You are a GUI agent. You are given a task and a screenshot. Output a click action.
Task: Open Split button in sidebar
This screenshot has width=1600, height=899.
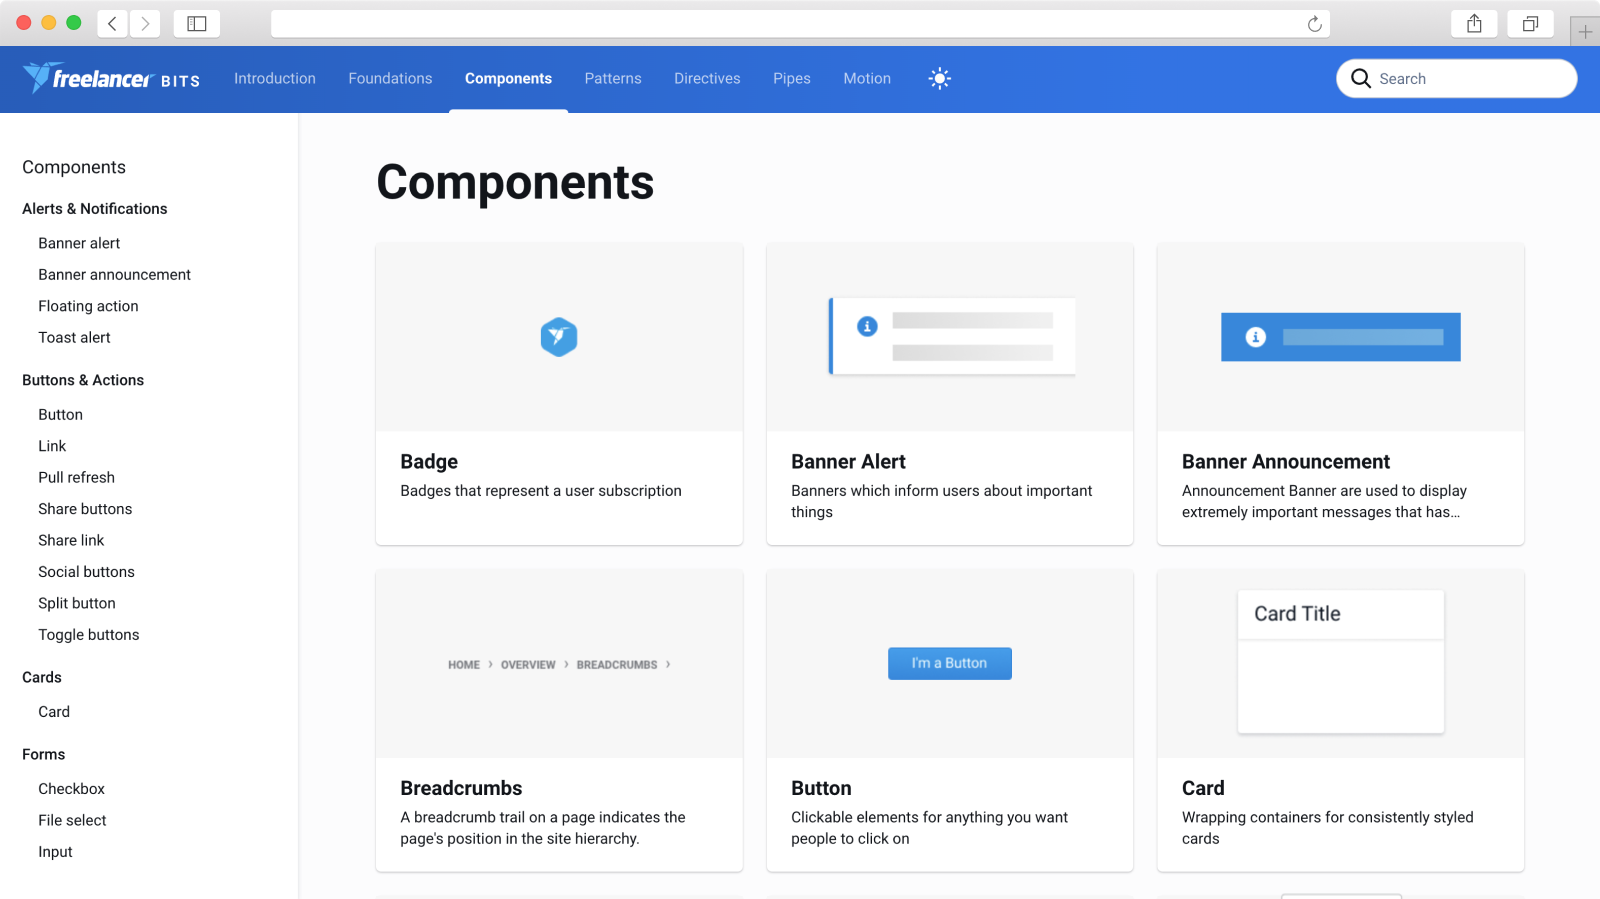click(77, 603)
